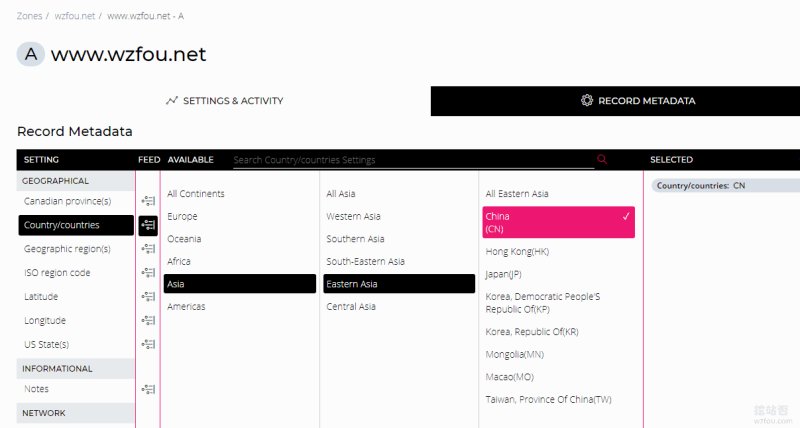The height and width of the screenshot is (428, 800).
Task: Click the red search magnifier icon
Action: (602, 159)
